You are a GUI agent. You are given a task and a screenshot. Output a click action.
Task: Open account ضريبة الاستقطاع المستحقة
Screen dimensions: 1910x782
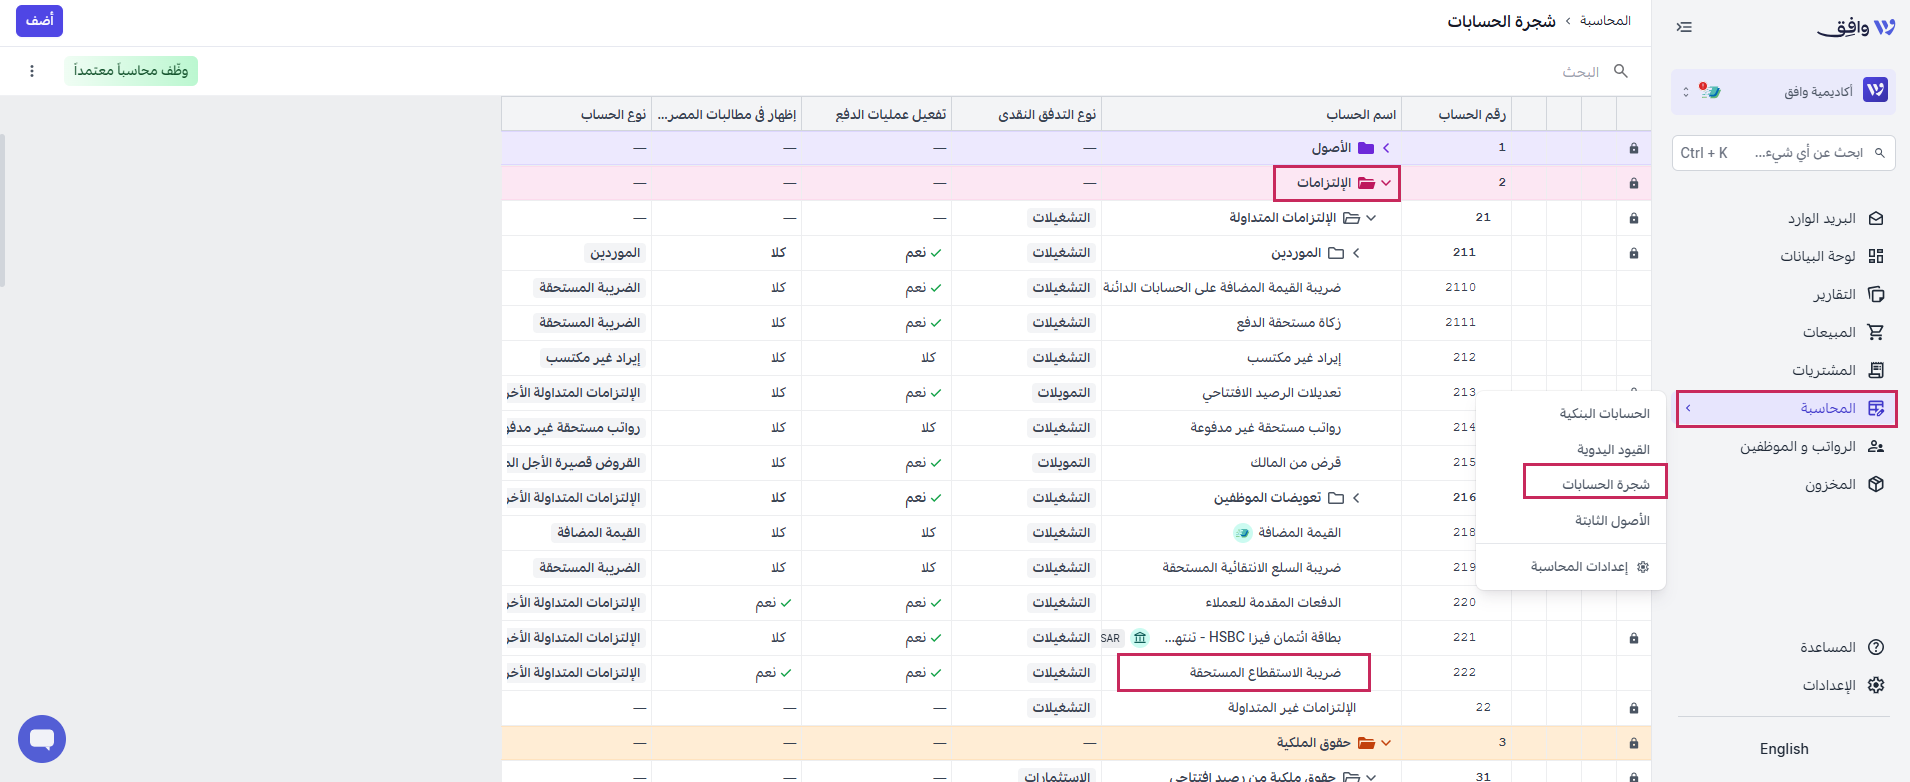(1265, 673)
